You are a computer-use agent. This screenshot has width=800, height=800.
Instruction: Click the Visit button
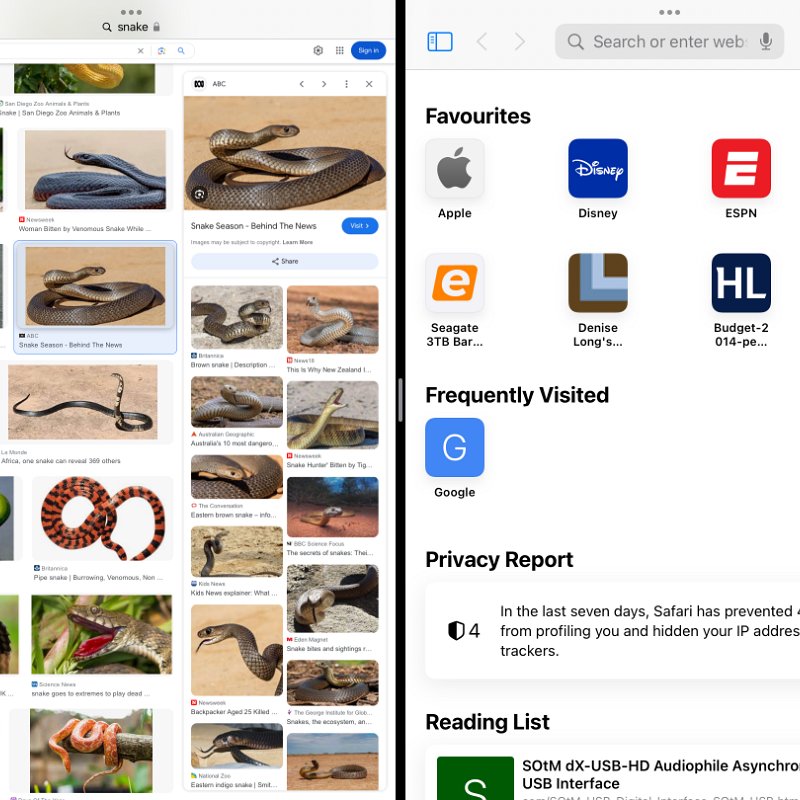coord(360,226)
